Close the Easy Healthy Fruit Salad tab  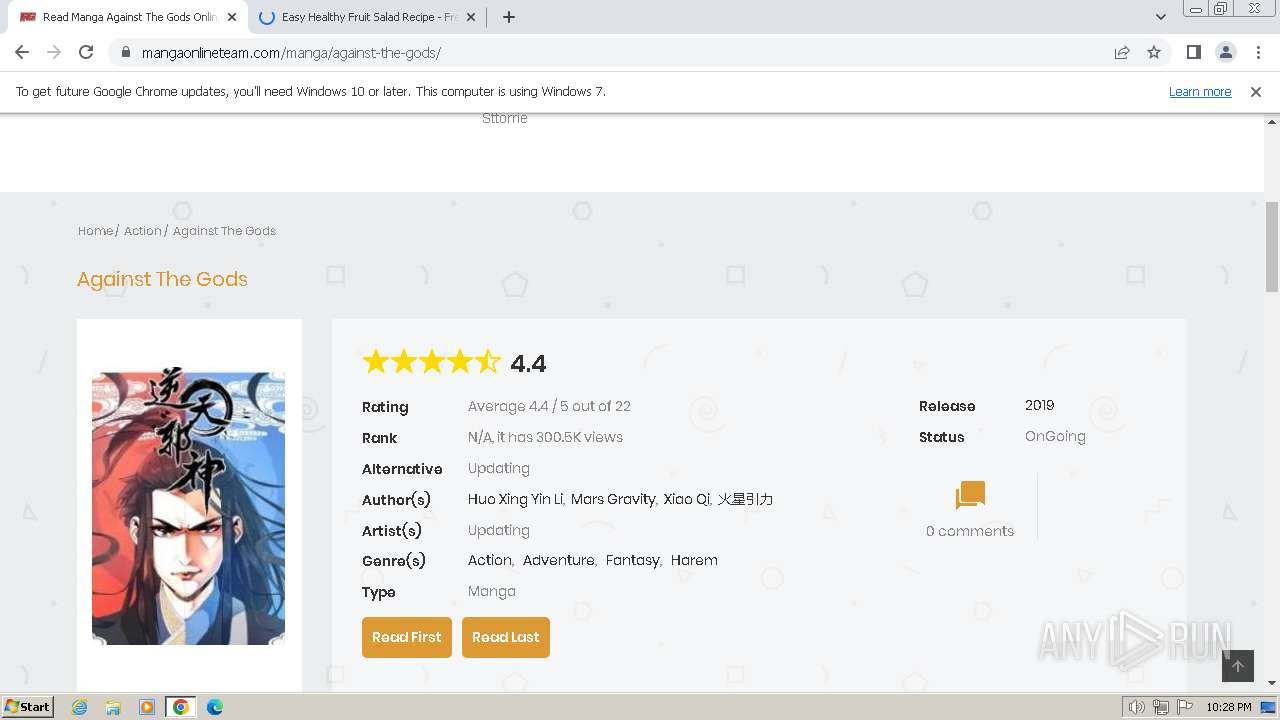[x=472, y=17]
